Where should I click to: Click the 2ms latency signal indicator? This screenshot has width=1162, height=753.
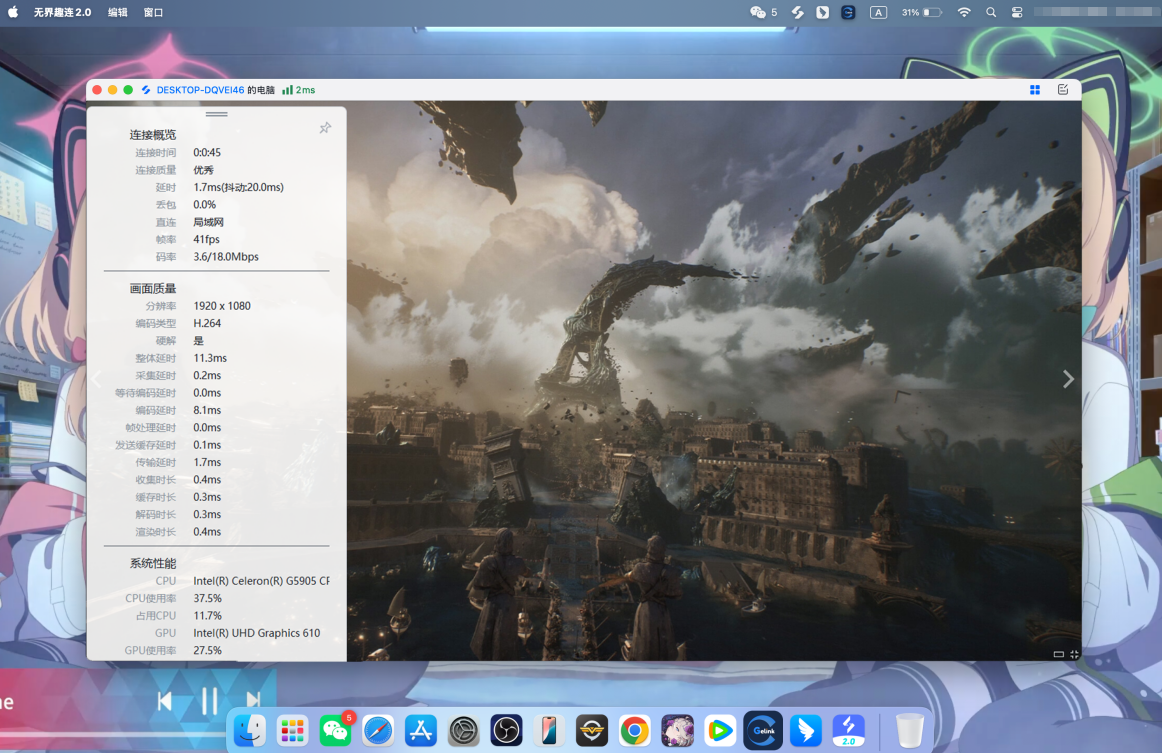click(299, 90)
